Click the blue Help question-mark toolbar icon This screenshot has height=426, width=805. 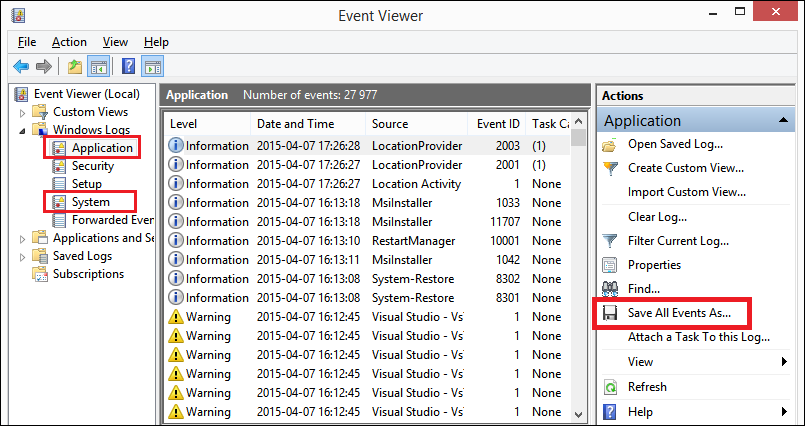pyautogui.click(x=128, y=66)
